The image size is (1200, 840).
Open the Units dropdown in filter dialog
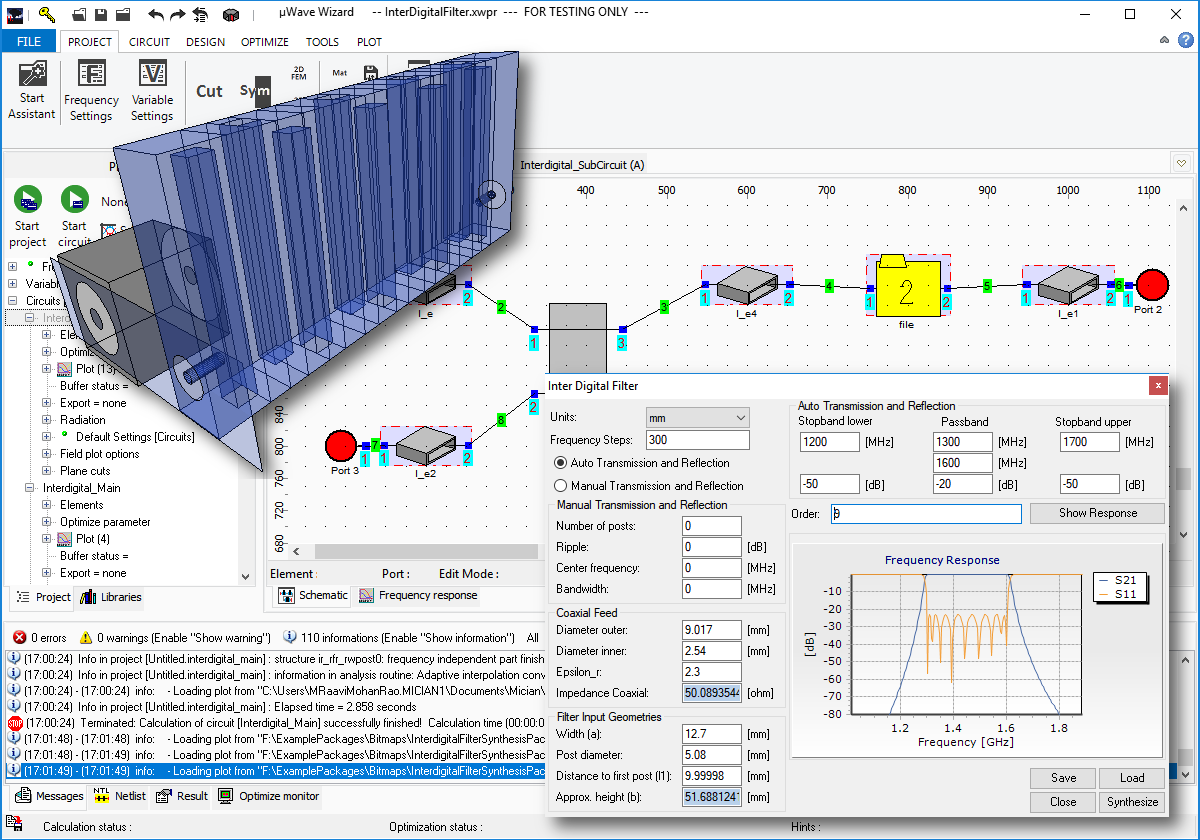[x=697, y=417]
